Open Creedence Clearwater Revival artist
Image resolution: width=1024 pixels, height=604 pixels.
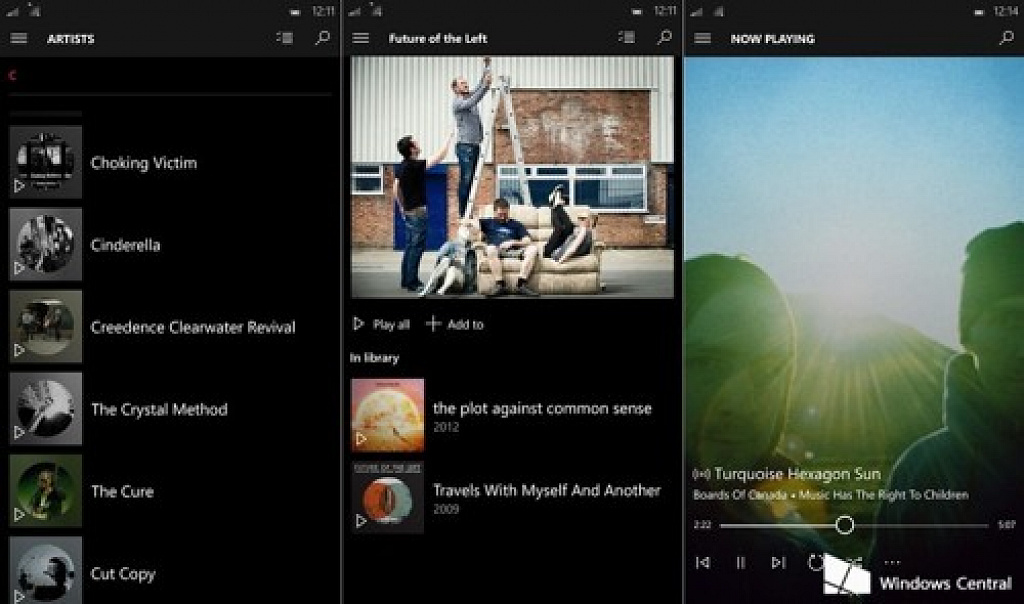(193, 327)
